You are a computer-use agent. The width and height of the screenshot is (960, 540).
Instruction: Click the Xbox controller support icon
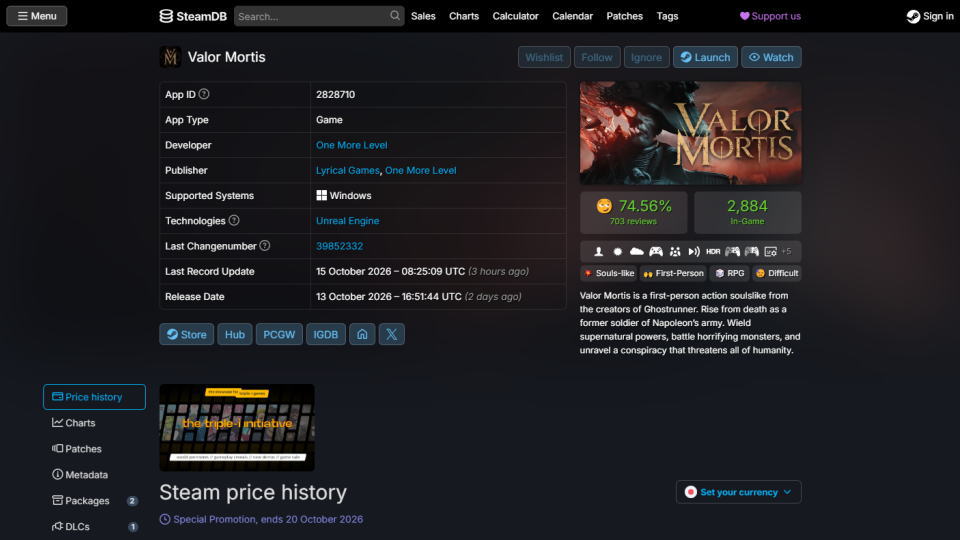point(656,251)
